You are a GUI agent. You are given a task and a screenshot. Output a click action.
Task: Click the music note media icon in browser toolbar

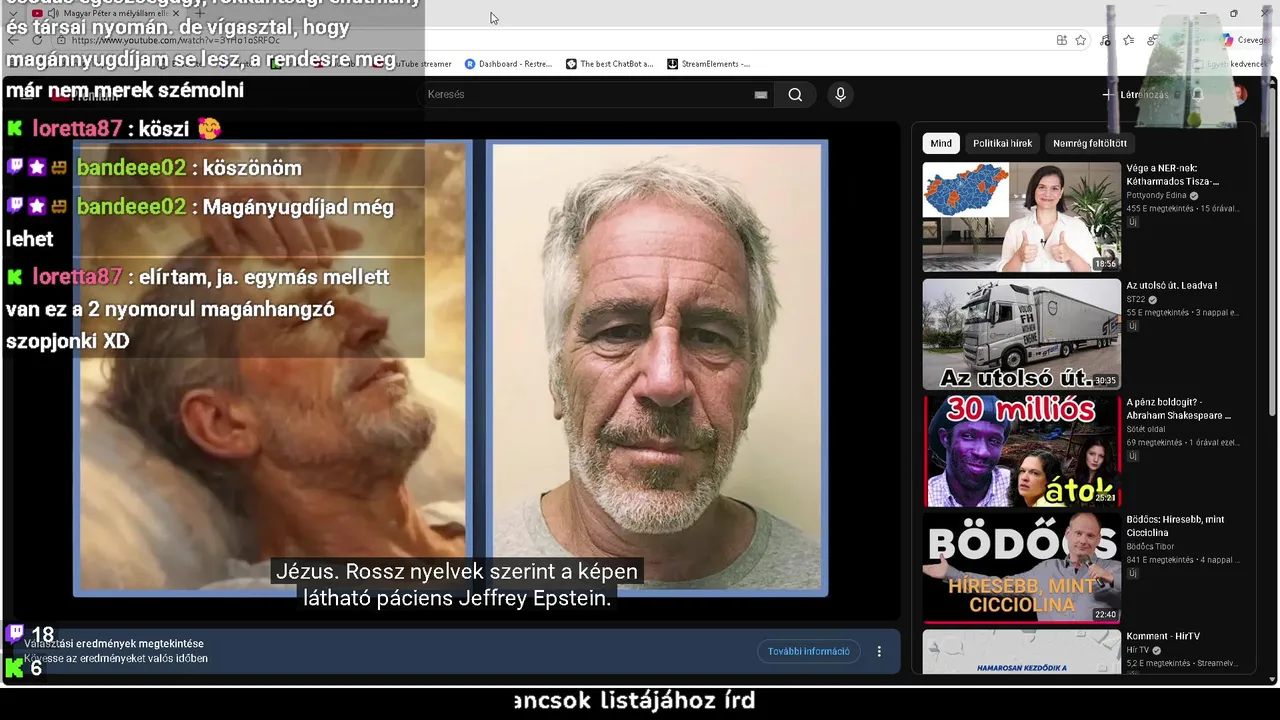pos(1105,40)
